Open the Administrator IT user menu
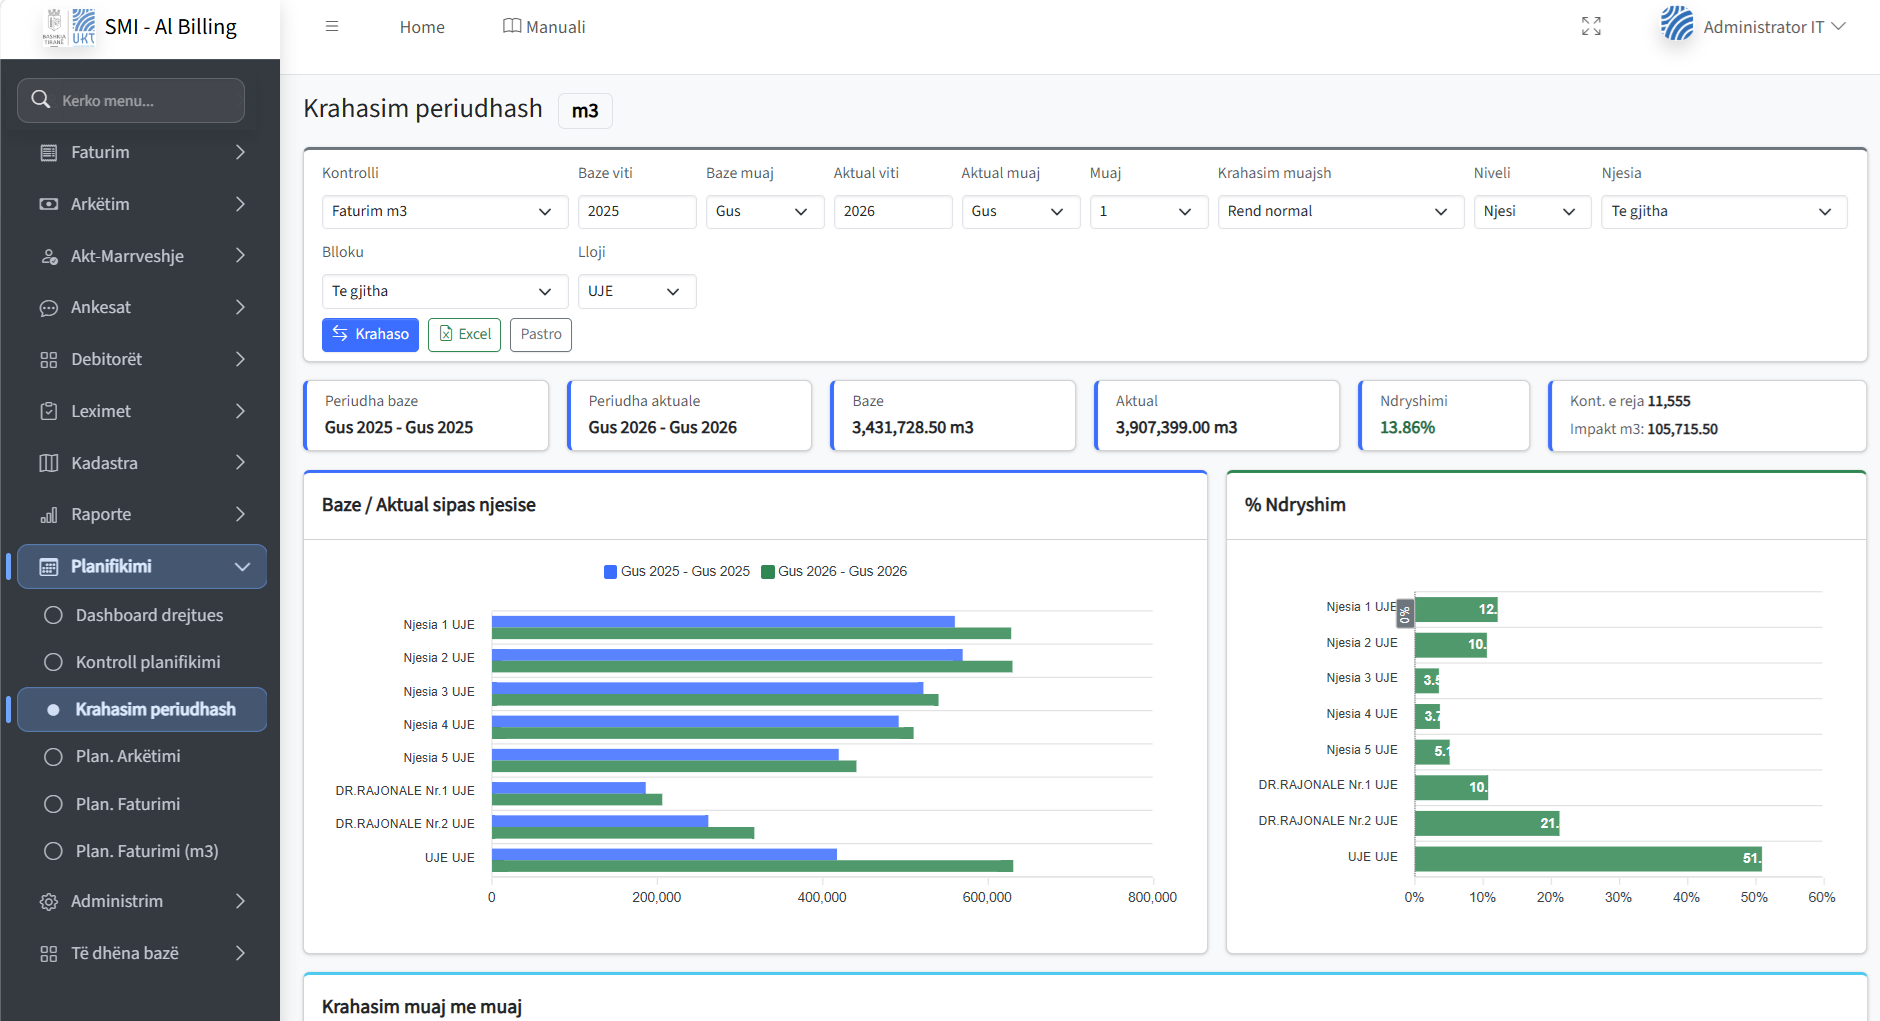Screen dimensions: 1880x1021 (1753, 27)
